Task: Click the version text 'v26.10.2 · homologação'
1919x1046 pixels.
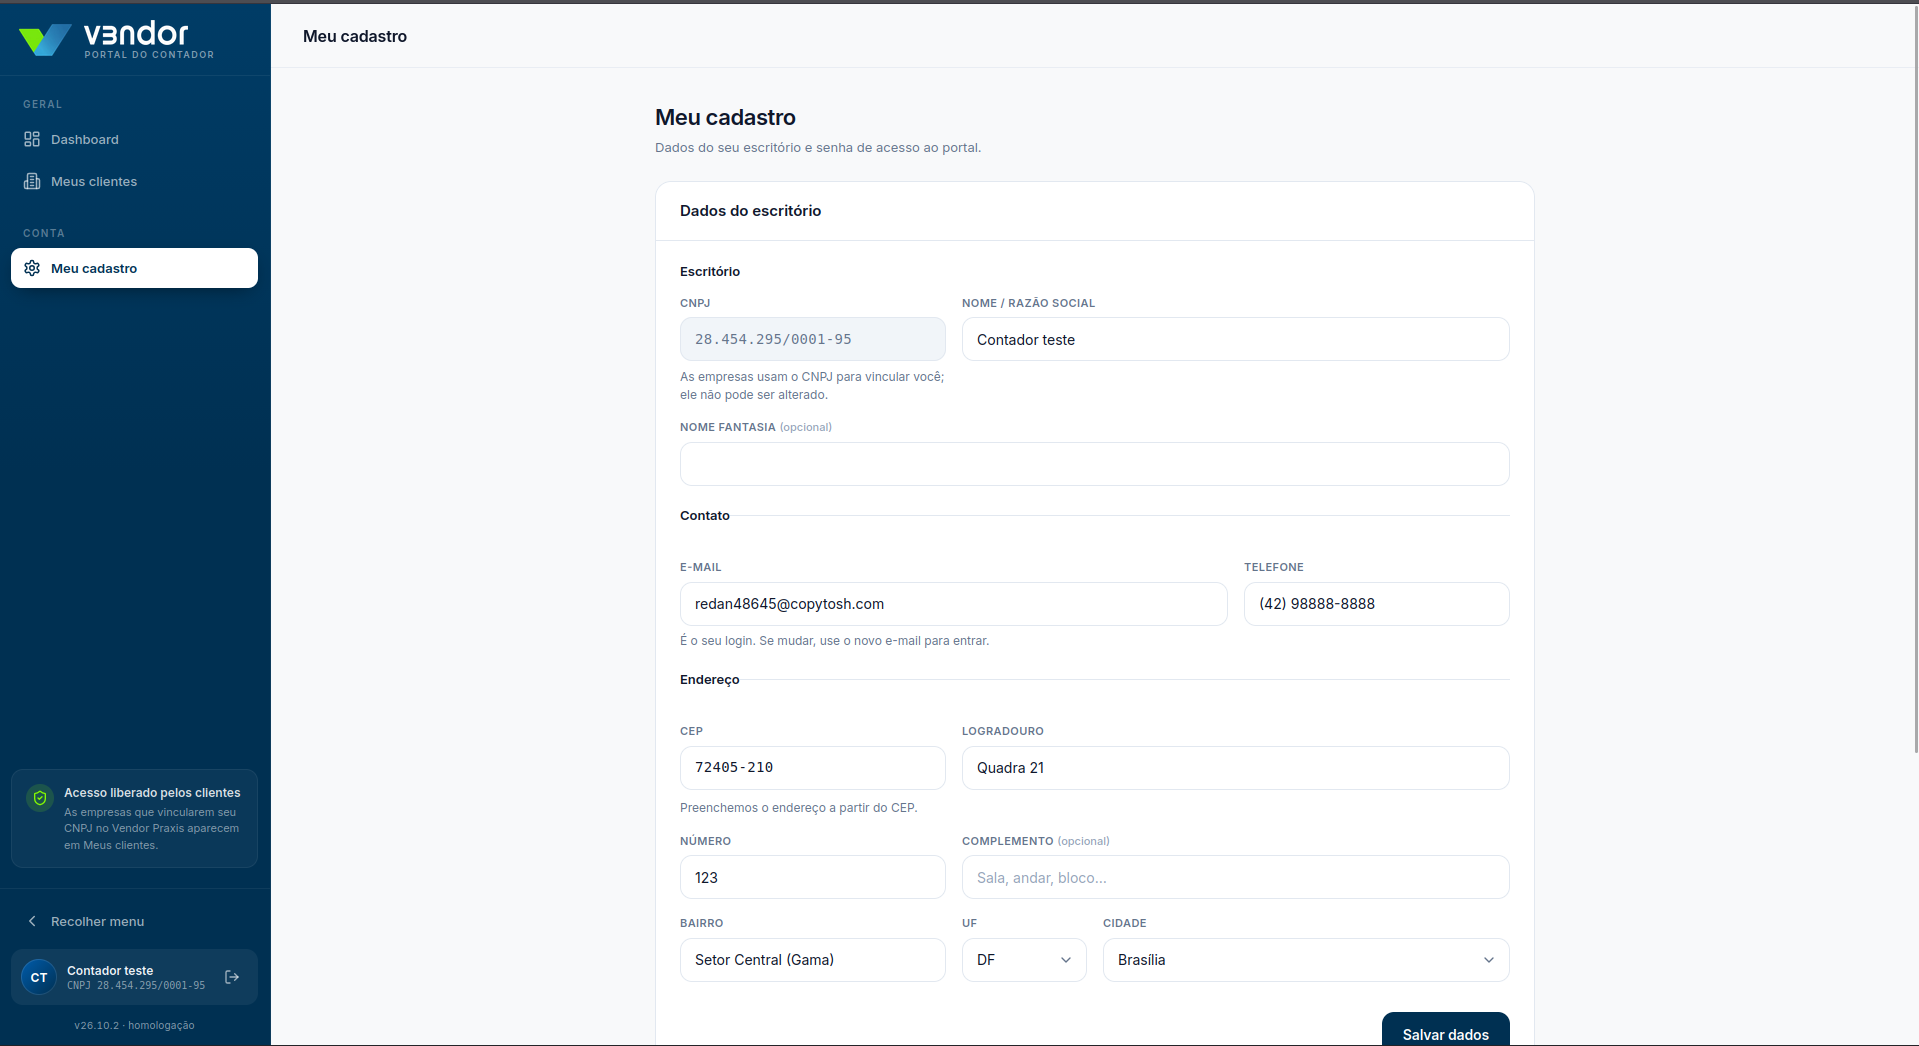Action: pyautogui.click(x=134, y=1025)
